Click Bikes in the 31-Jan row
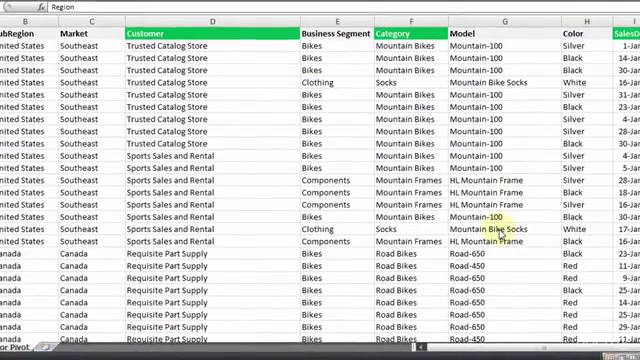Viewport: 640px width, 360px height. click(x=312, y=95)
